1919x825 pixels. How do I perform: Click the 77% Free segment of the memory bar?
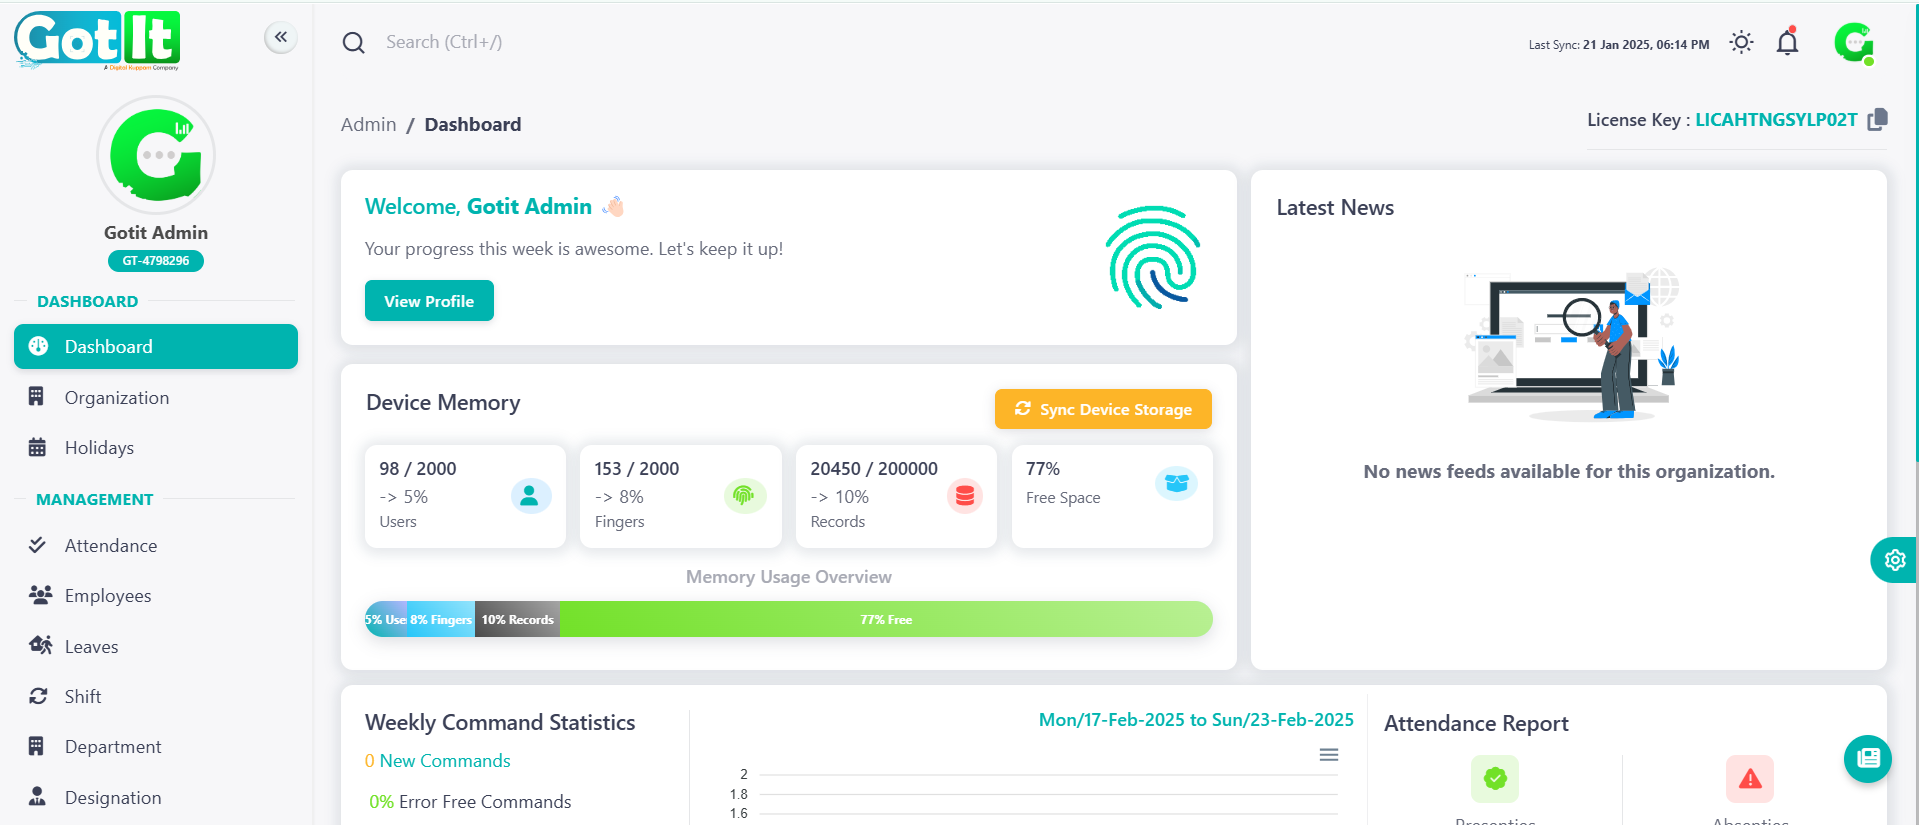(x=885, y=620)
